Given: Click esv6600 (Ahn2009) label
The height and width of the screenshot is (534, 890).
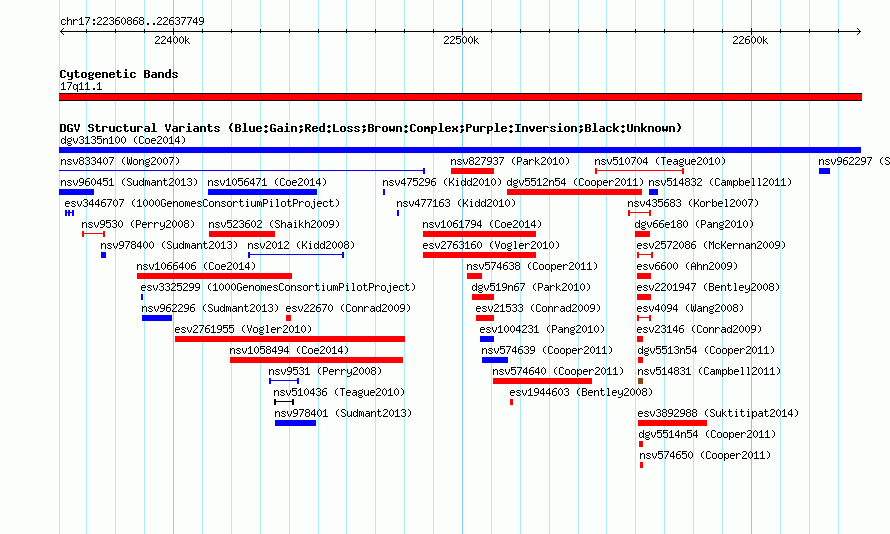Looking at the screenshot, I should (x=687, y=266).
